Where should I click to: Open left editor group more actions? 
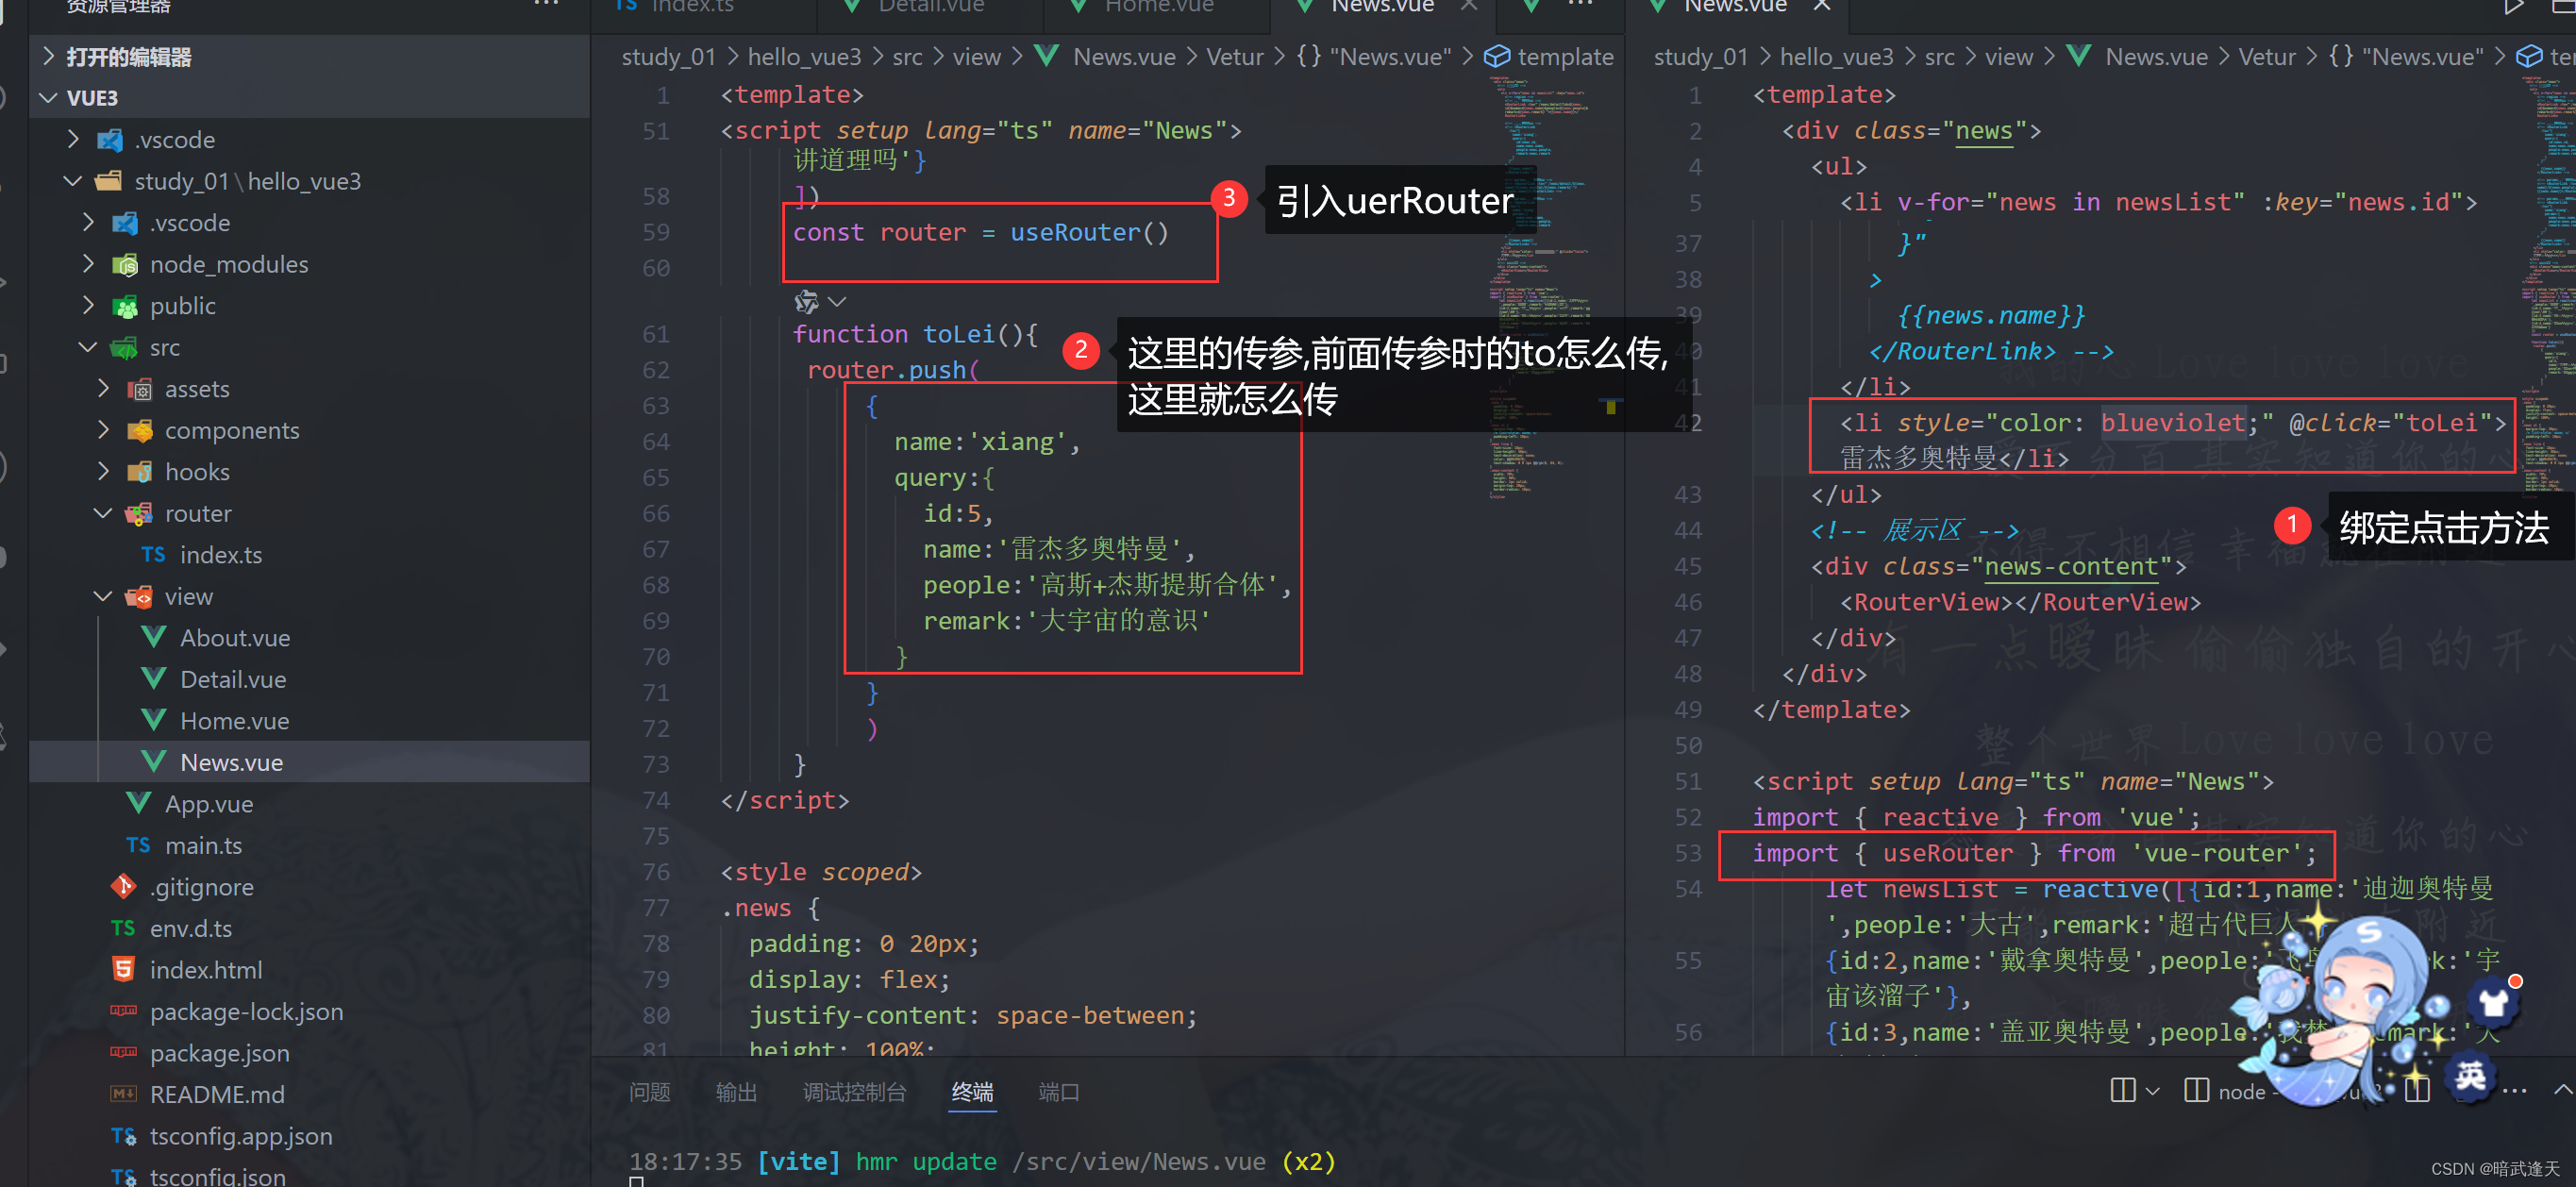(1580, 5)
